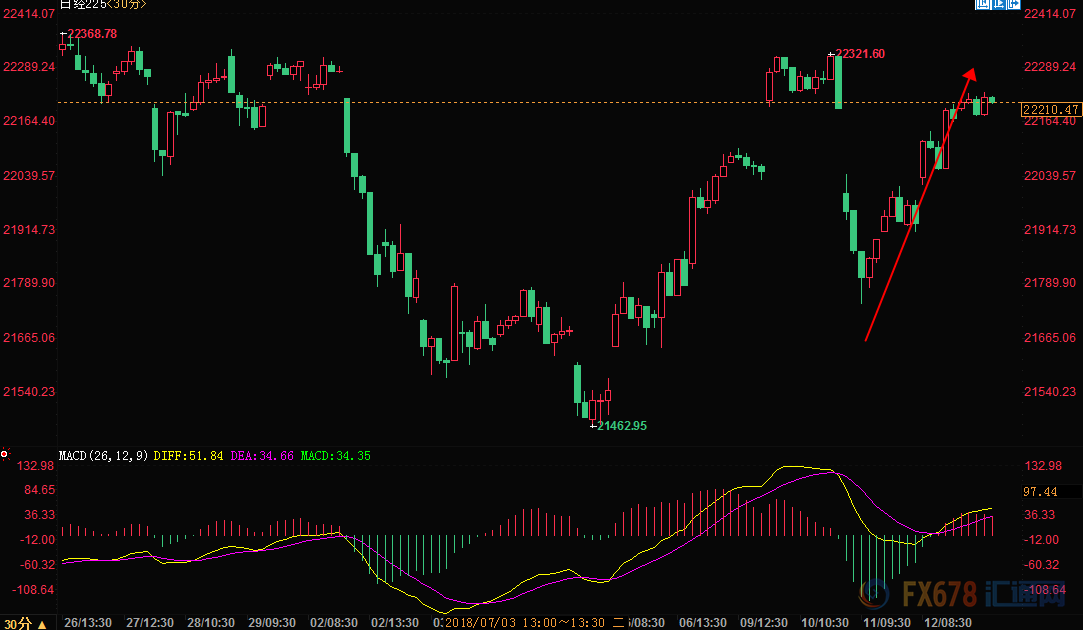Select the DIFF:51.84 indicator value

[190, 456]
